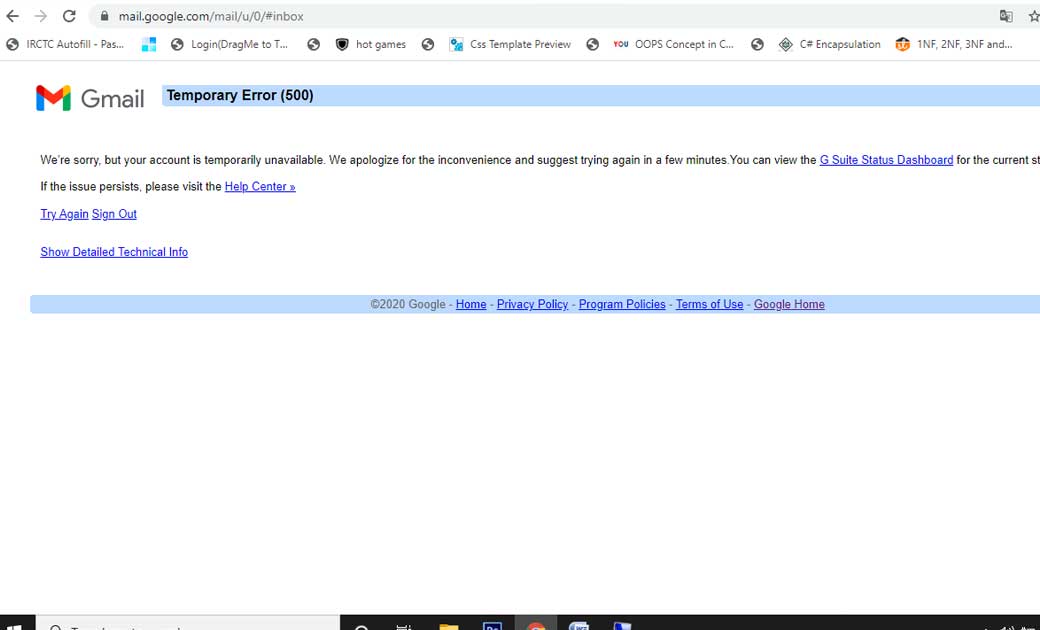
Task: Open the Login(DragMe to T... bookmark
Action: point(229,44)
